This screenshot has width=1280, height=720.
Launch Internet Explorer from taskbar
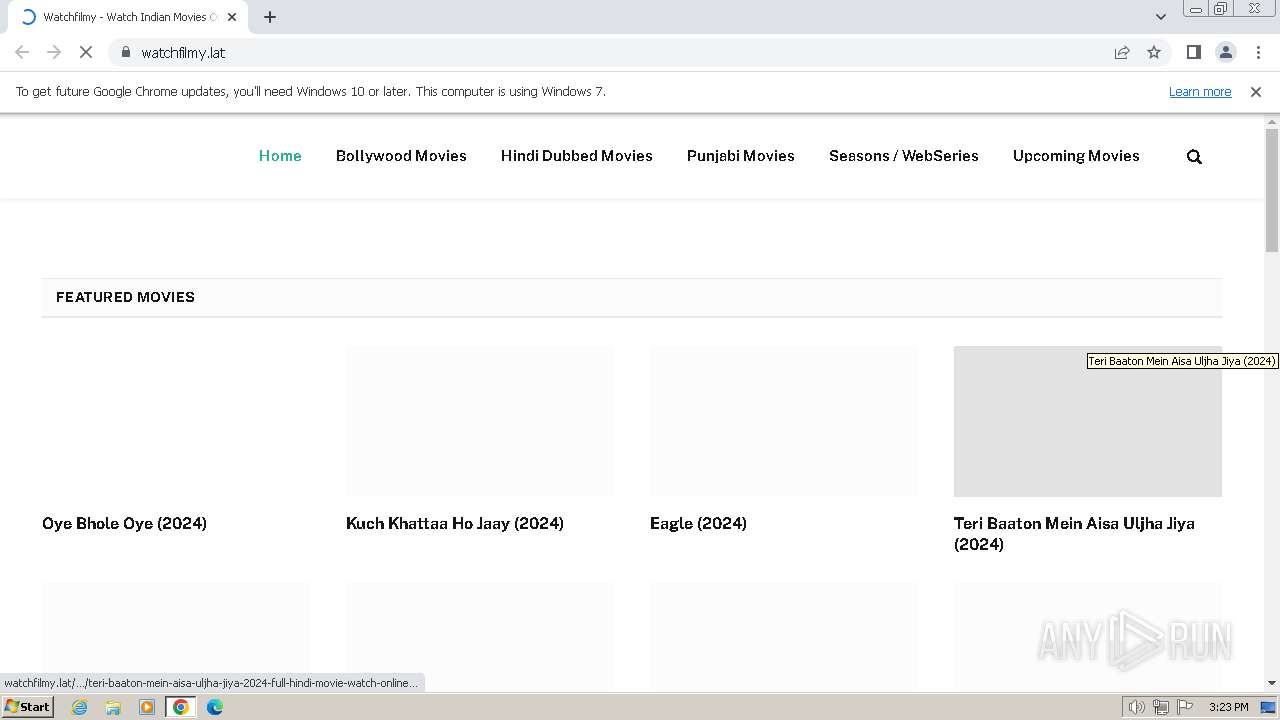pyautogui.click(x=79, y=707)
